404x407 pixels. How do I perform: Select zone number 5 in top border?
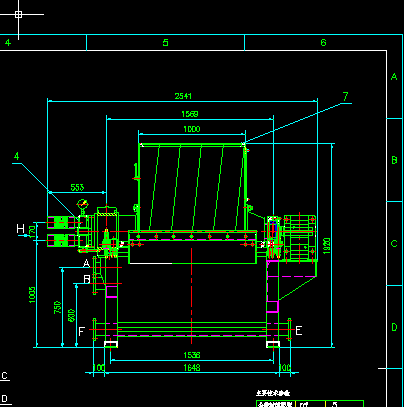pyautogui.click(x=166, y=43)
